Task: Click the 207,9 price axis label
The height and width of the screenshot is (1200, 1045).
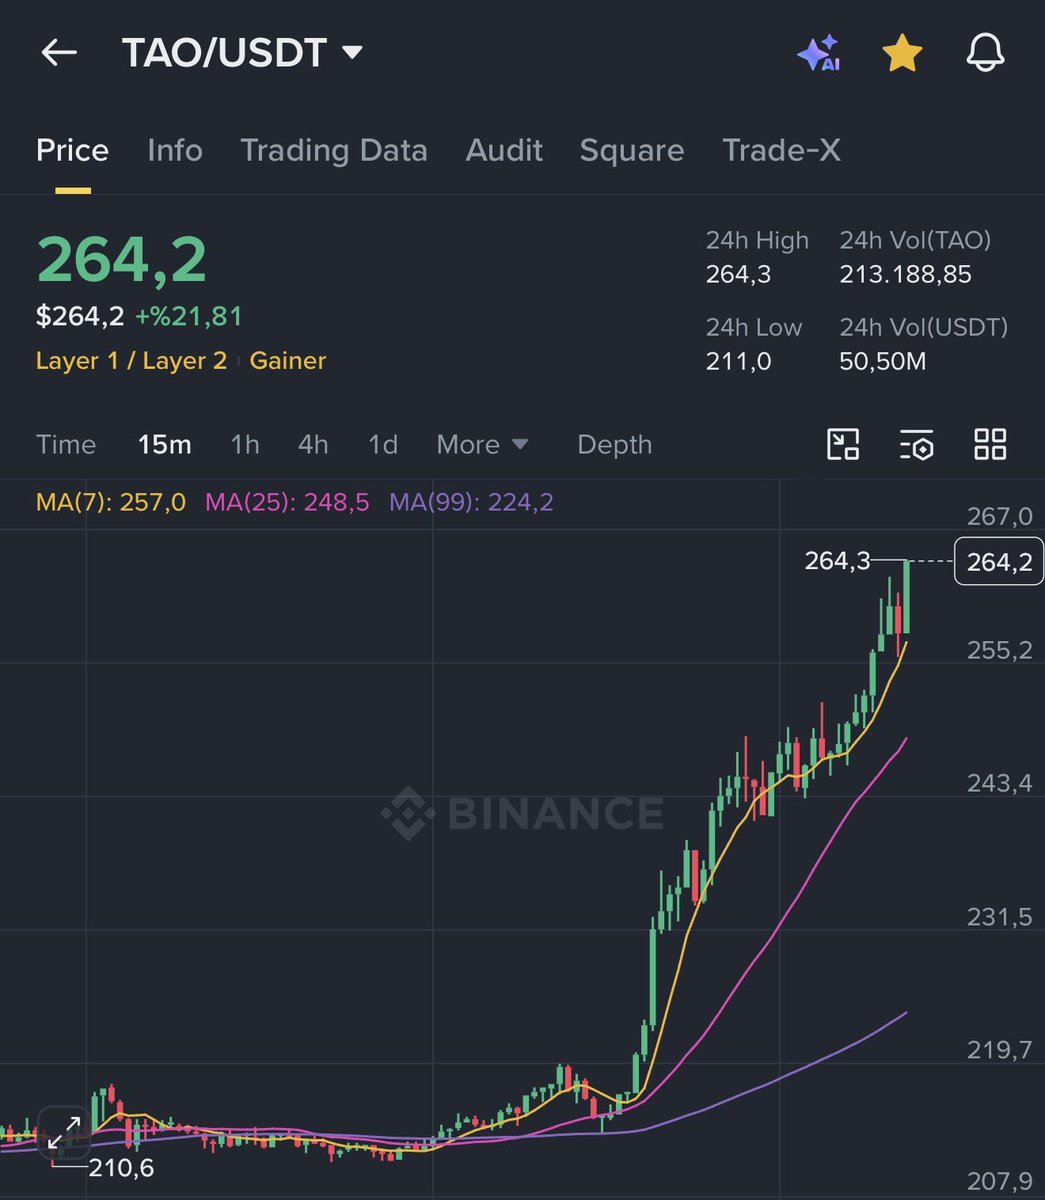Action: click(1000, 1183)
